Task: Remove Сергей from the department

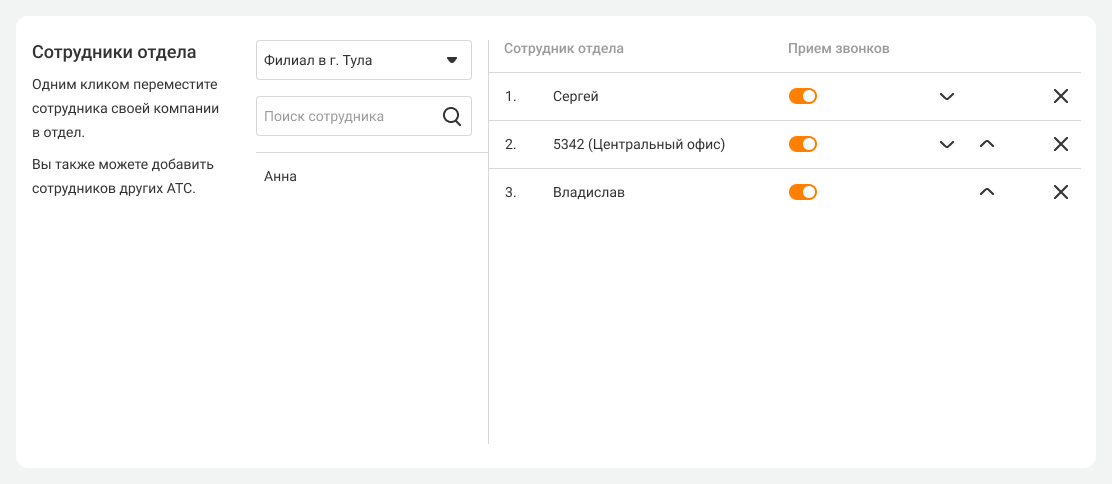Action: click(x=1061, y=97)
